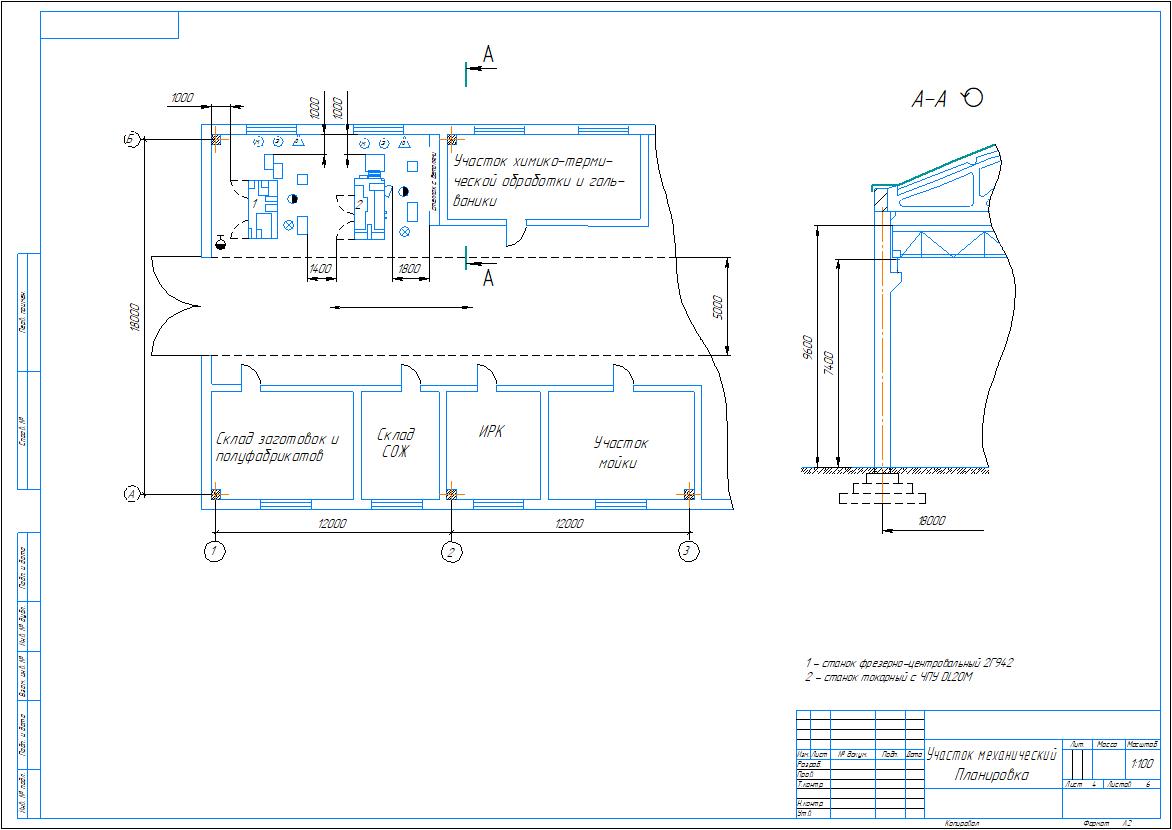Click the ИРК room label
Screen dimensions: 1172x830
[x=490, y=432]
